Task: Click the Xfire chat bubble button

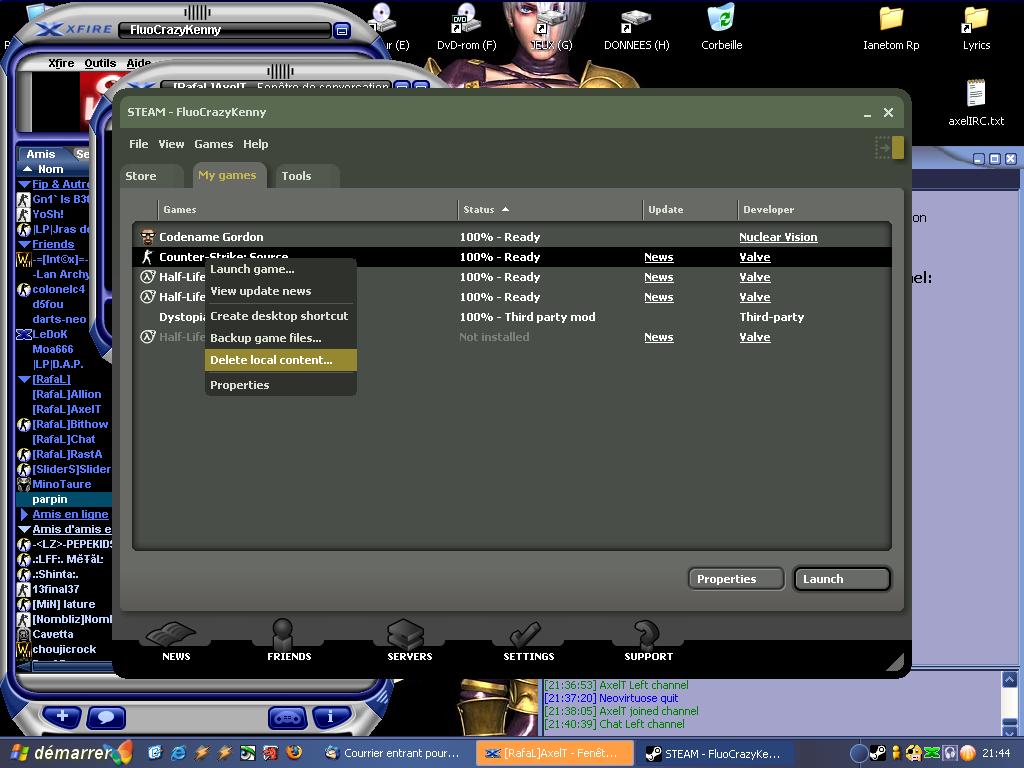Action: pyautogui.click(x=106, y=718)
